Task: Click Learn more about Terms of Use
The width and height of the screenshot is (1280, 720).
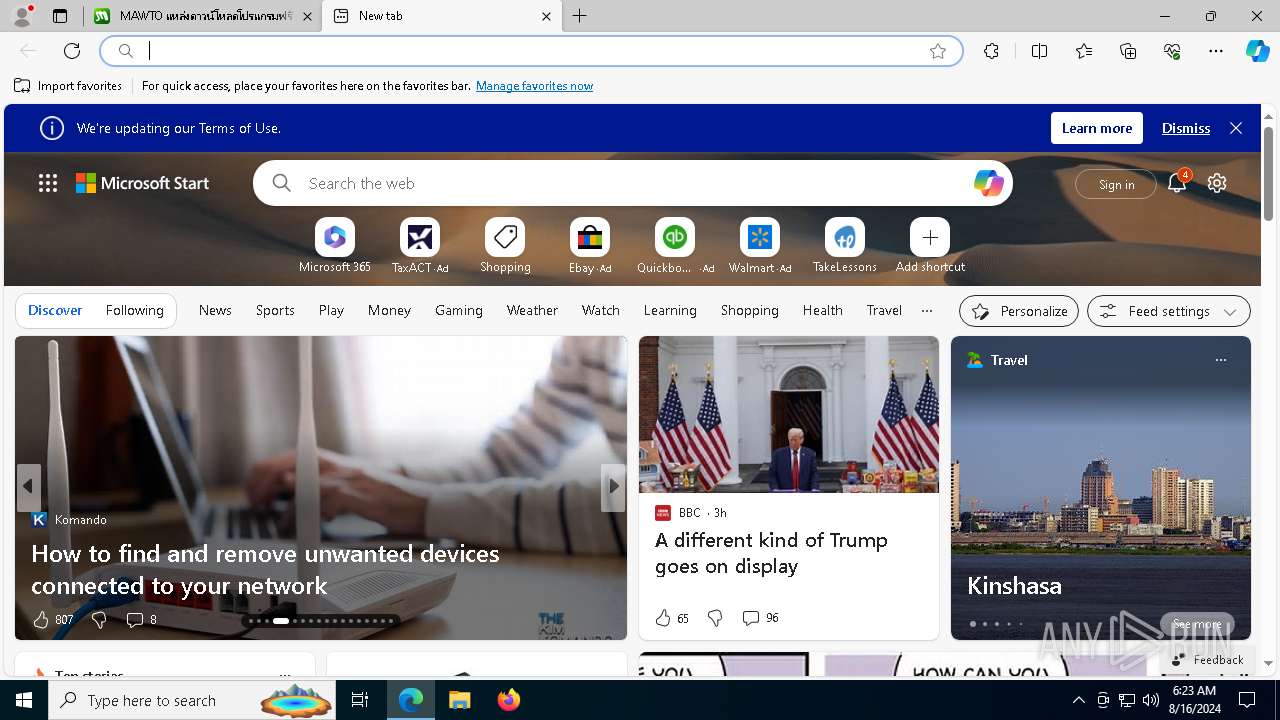Action: (x=1096, y=128)
